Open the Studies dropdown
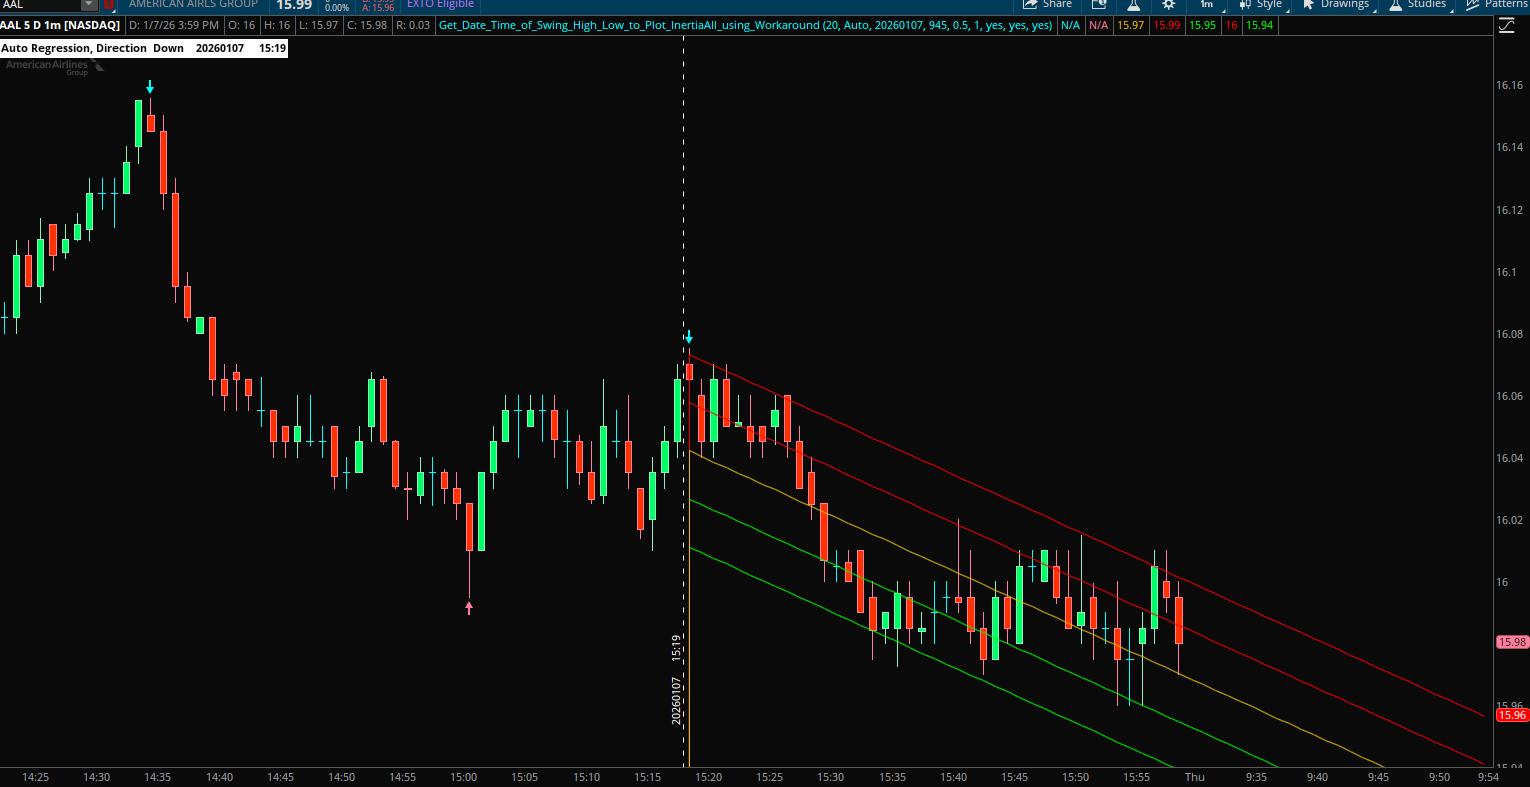 [x=1418, y=5]
